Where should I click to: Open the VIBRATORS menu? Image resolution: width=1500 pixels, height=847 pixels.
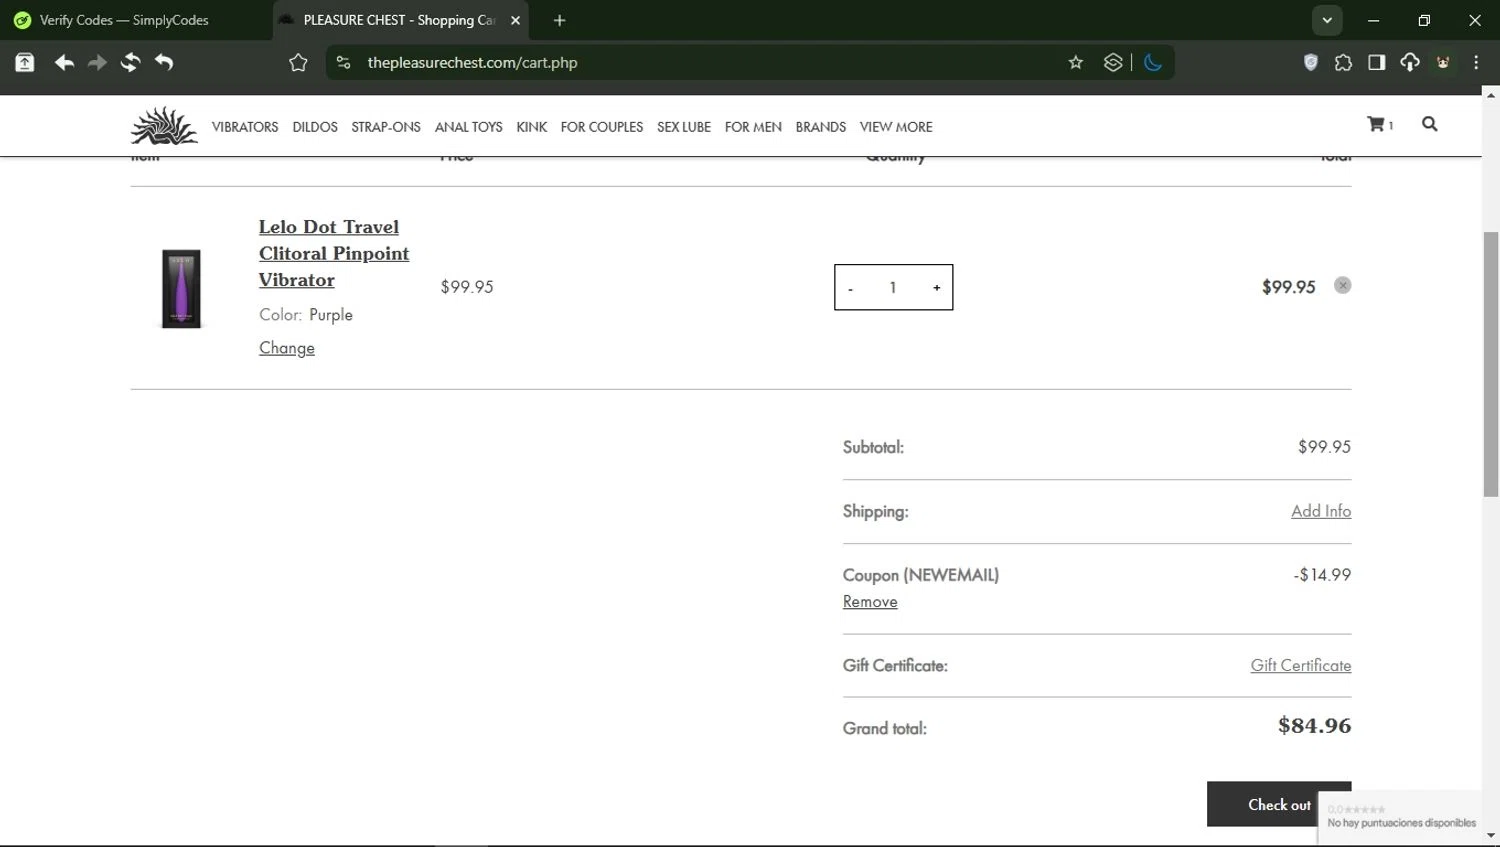pyautogui.click(x=245, y=127)
